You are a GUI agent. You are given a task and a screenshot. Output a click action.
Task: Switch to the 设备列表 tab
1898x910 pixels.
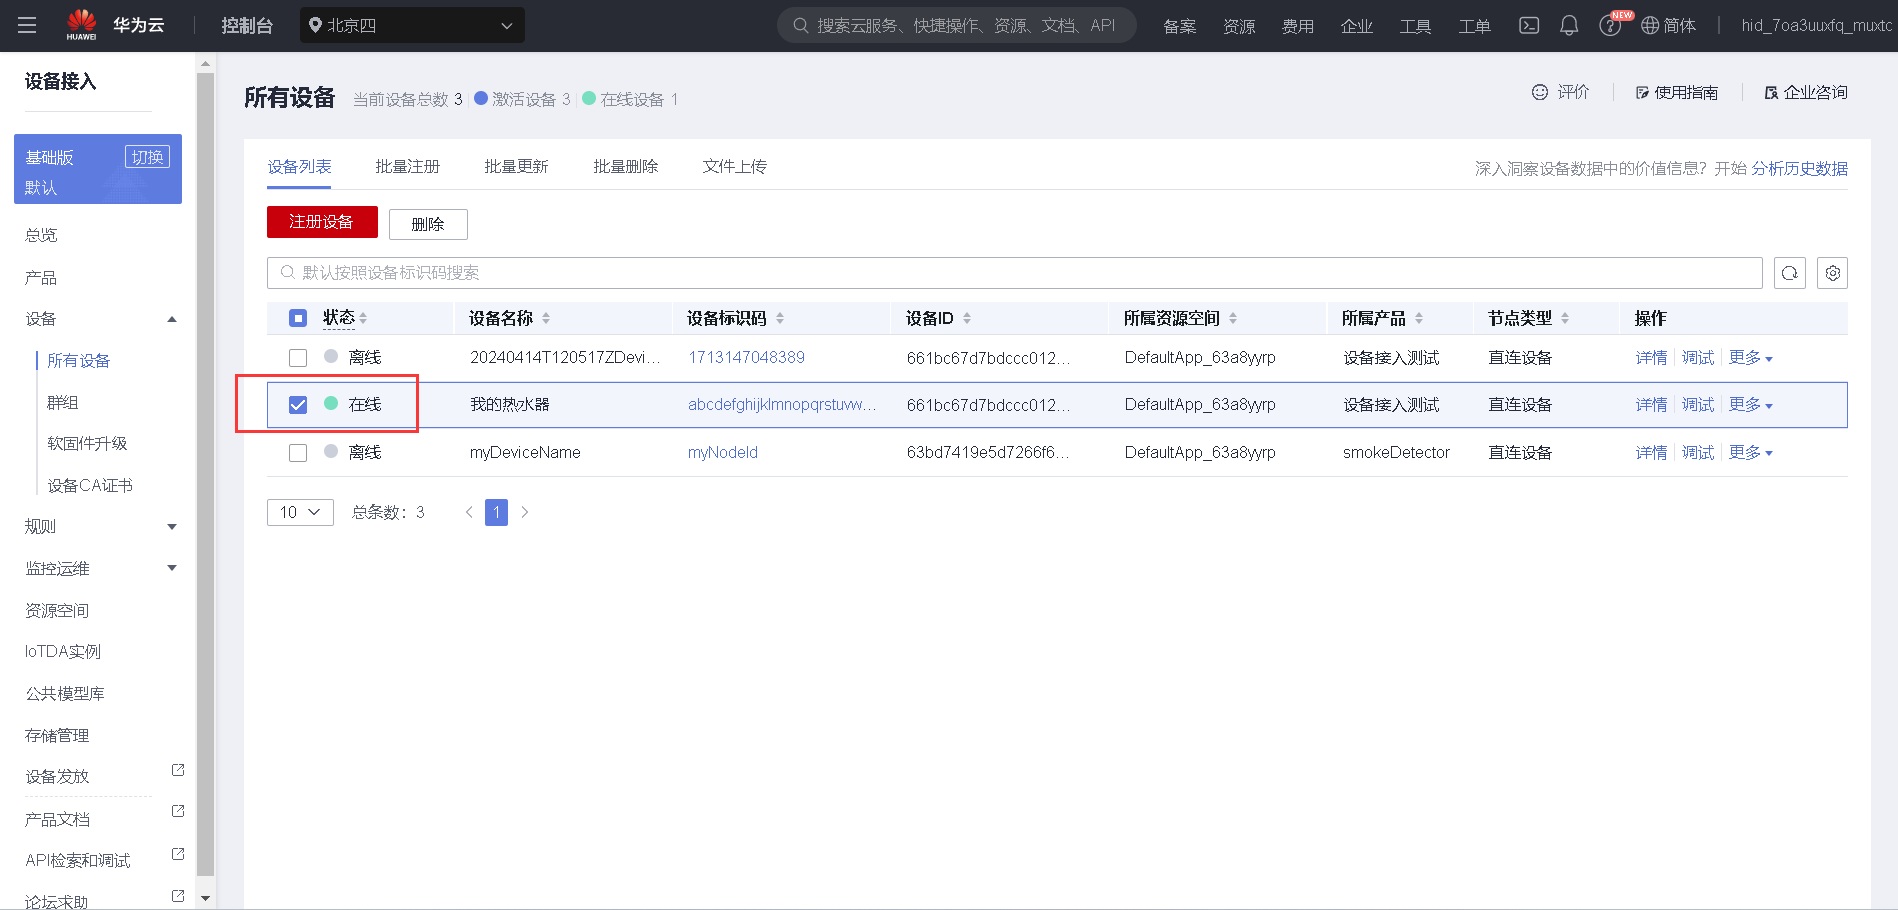tap(299, 167)
